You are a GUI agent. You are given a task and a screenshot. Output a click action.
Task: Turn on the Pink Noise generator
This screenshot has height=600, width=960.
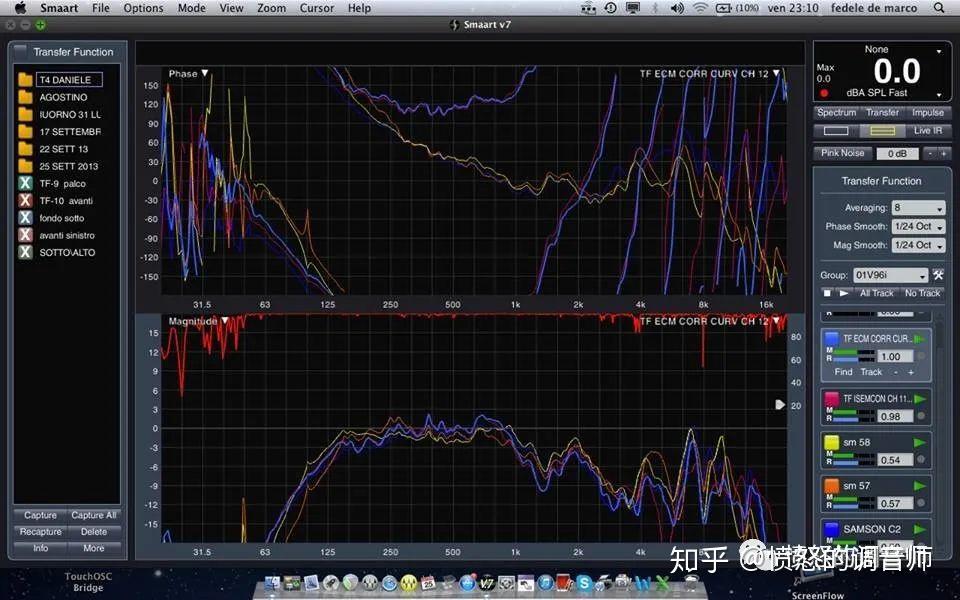842,153
